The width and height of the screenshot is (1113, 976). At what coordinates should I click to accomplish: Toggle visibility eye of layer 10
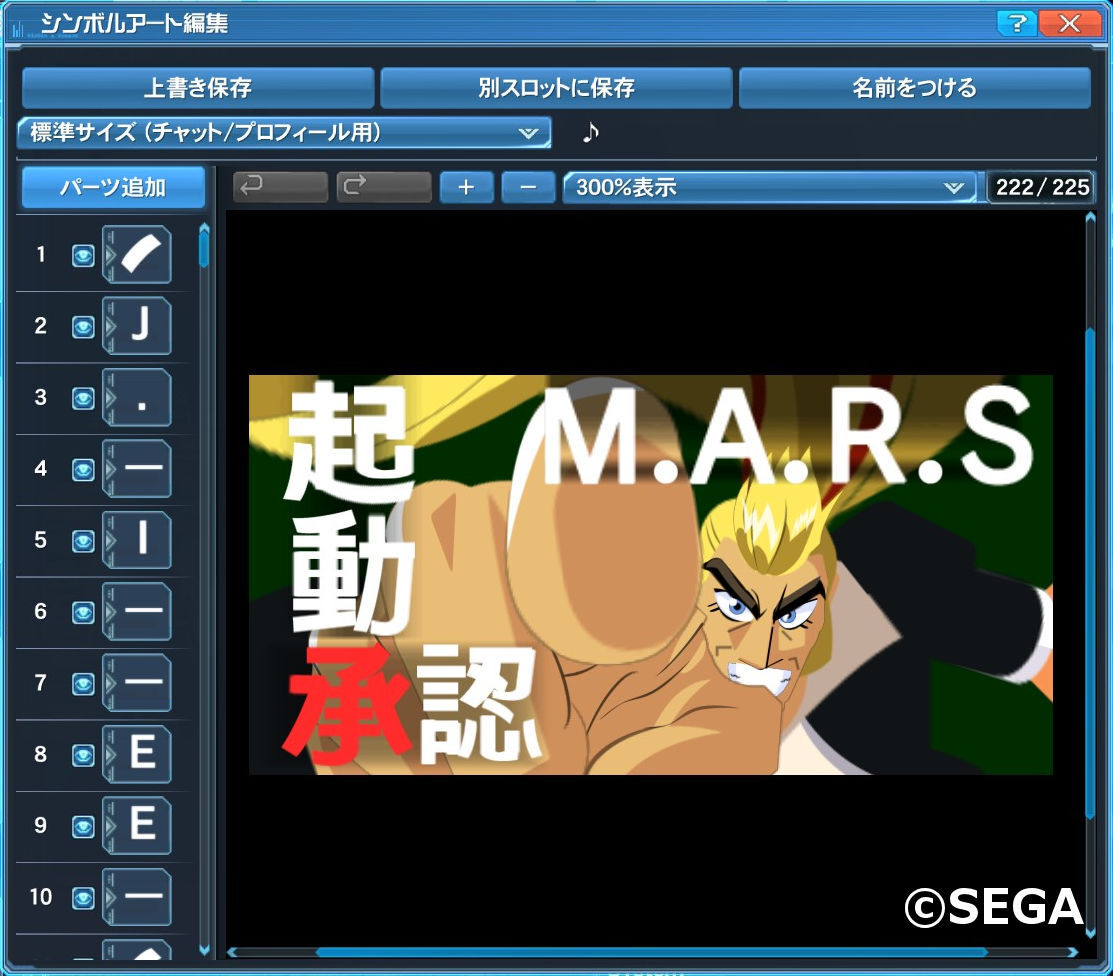(83, 899)
